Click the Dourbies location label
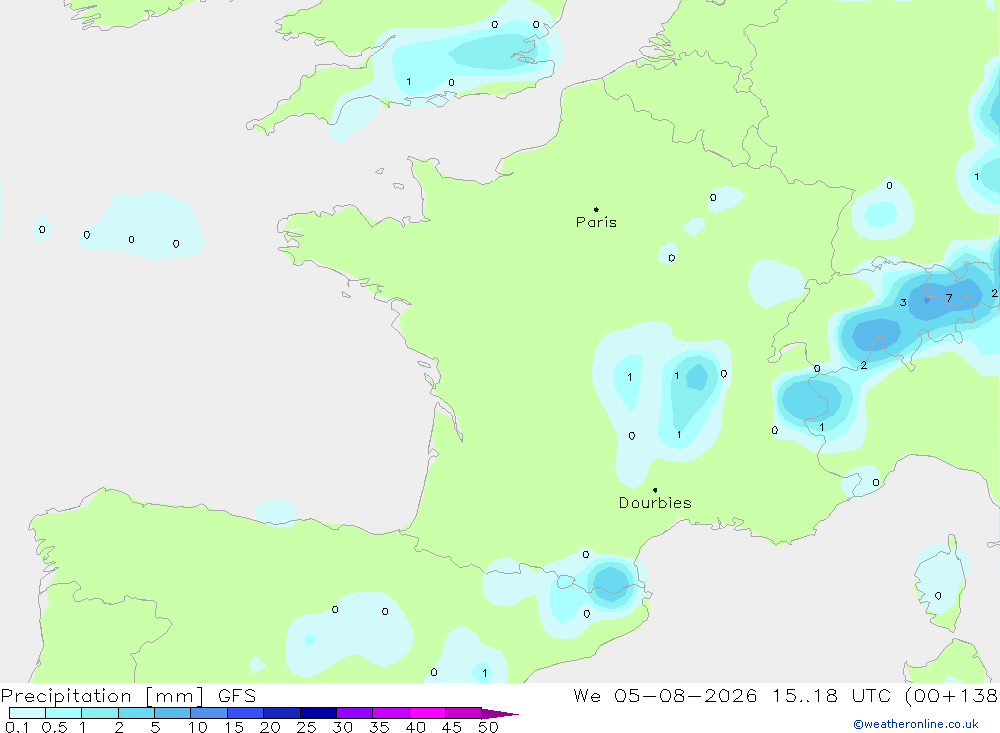 coord(655,503)
